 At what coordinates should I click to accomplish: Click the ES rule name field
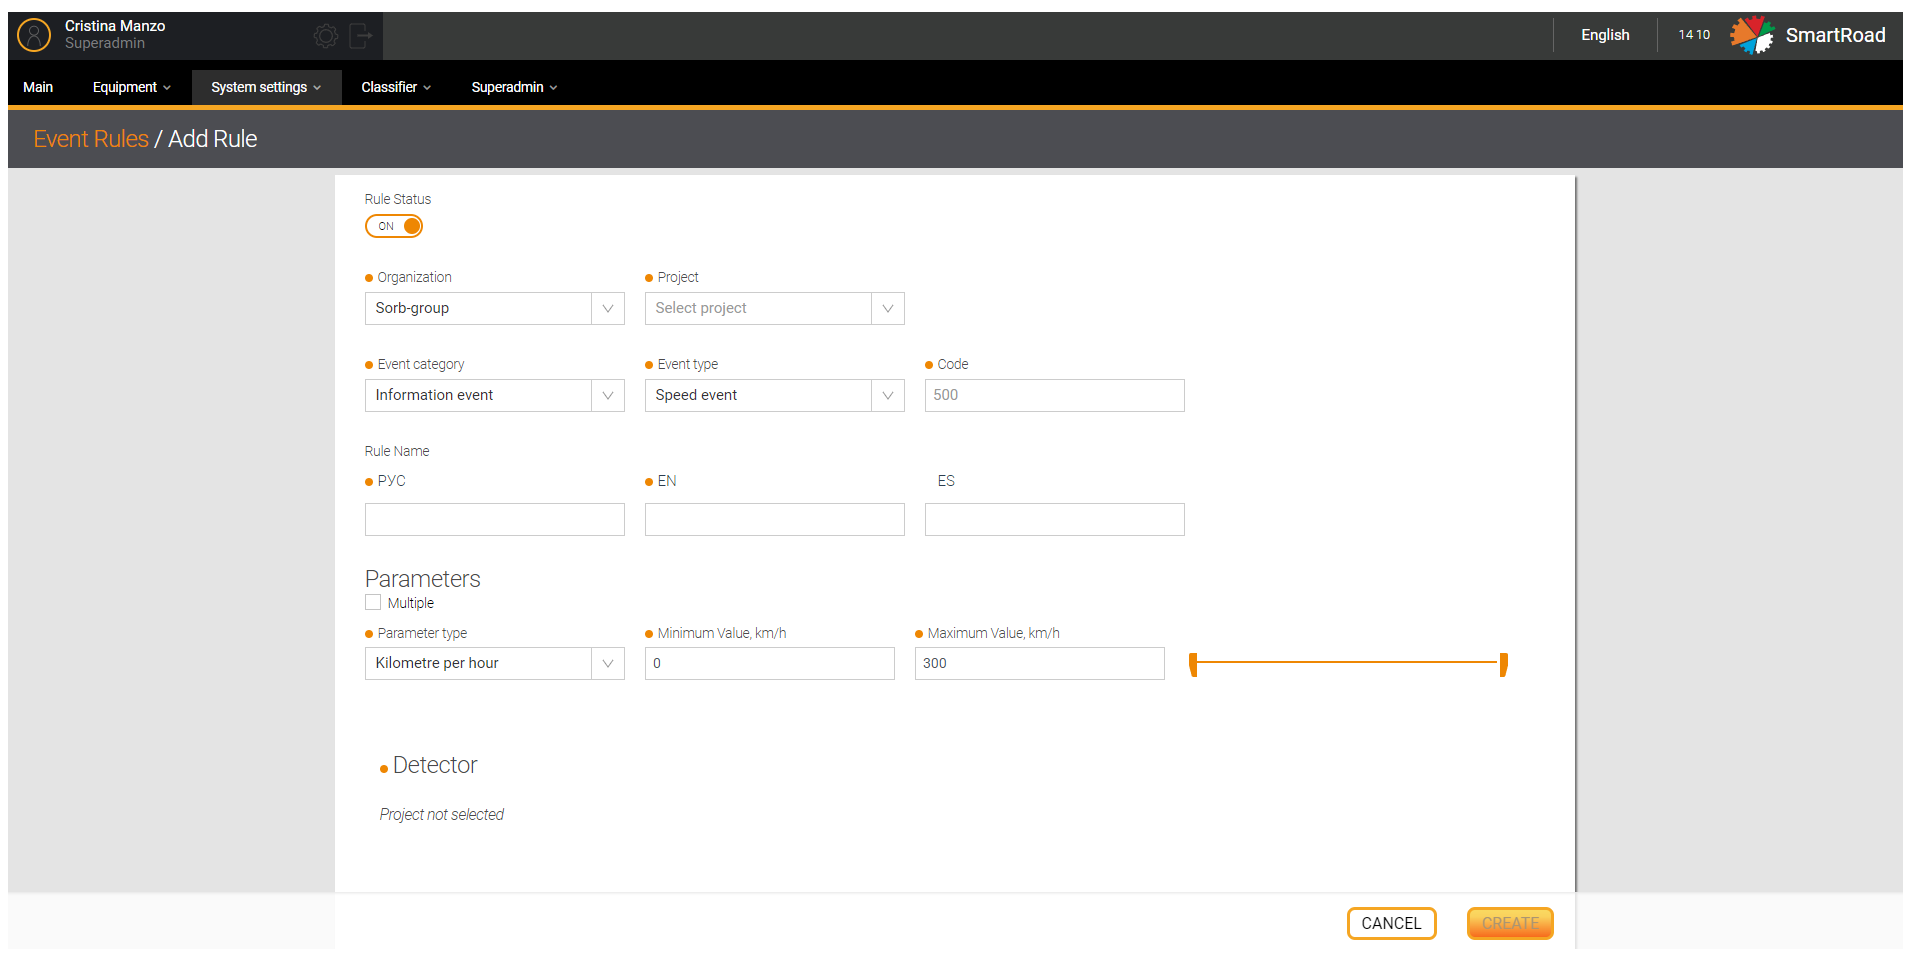(x=1055, y=519)
